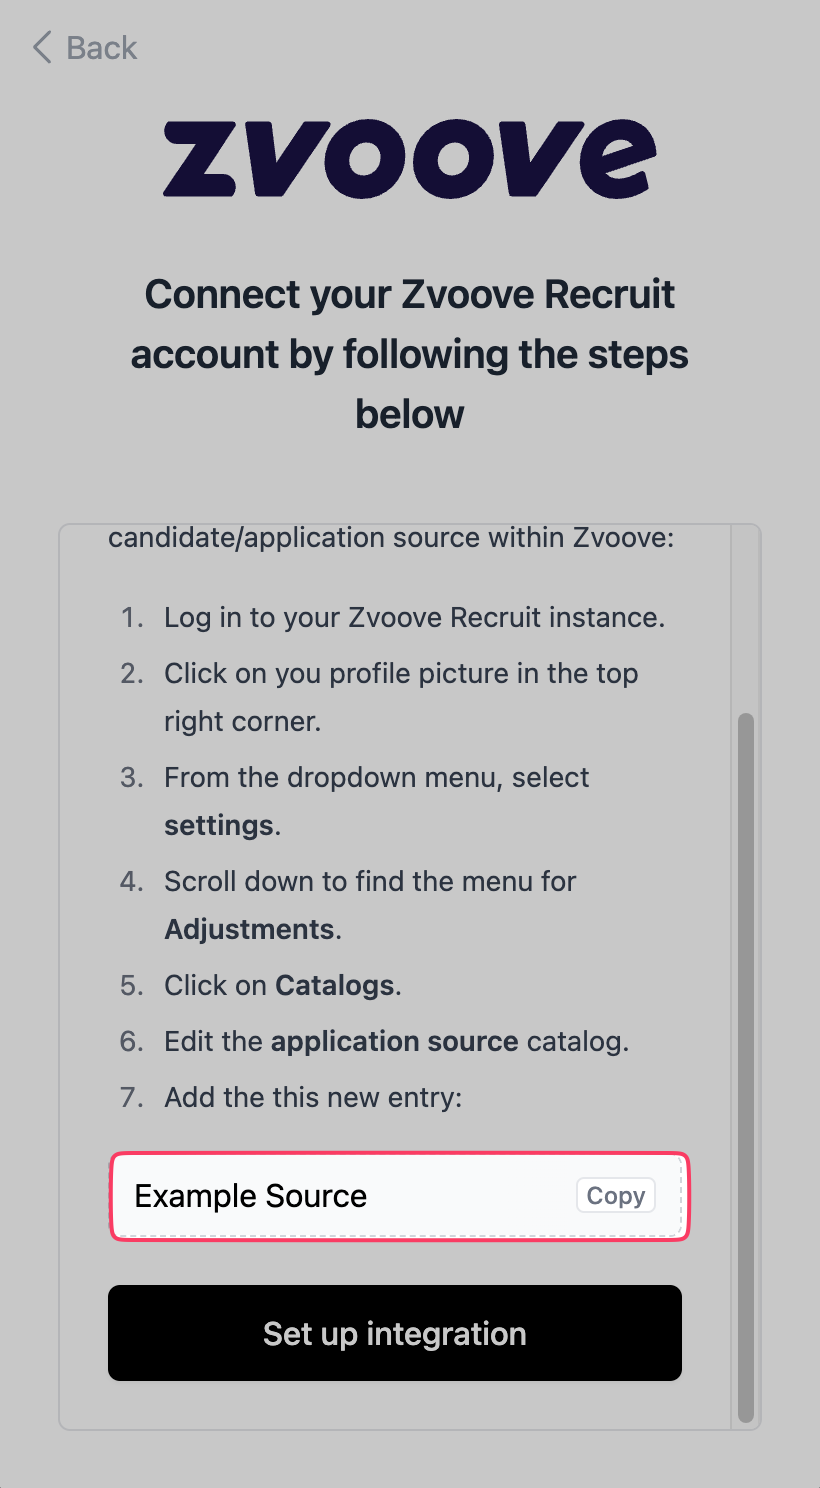Click the "candidate/application source within Zvoove" line
This screenshot has width=820, height=1488.
(x=391, y=538)
